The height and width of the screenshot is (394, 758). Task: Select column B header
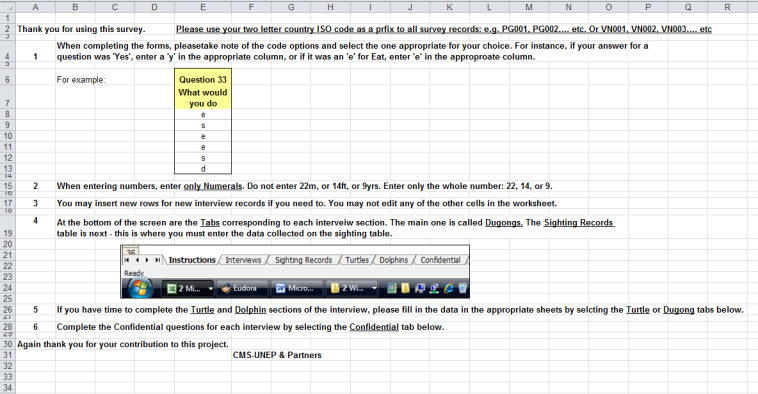pyautogui.click(x=75, y=7)
